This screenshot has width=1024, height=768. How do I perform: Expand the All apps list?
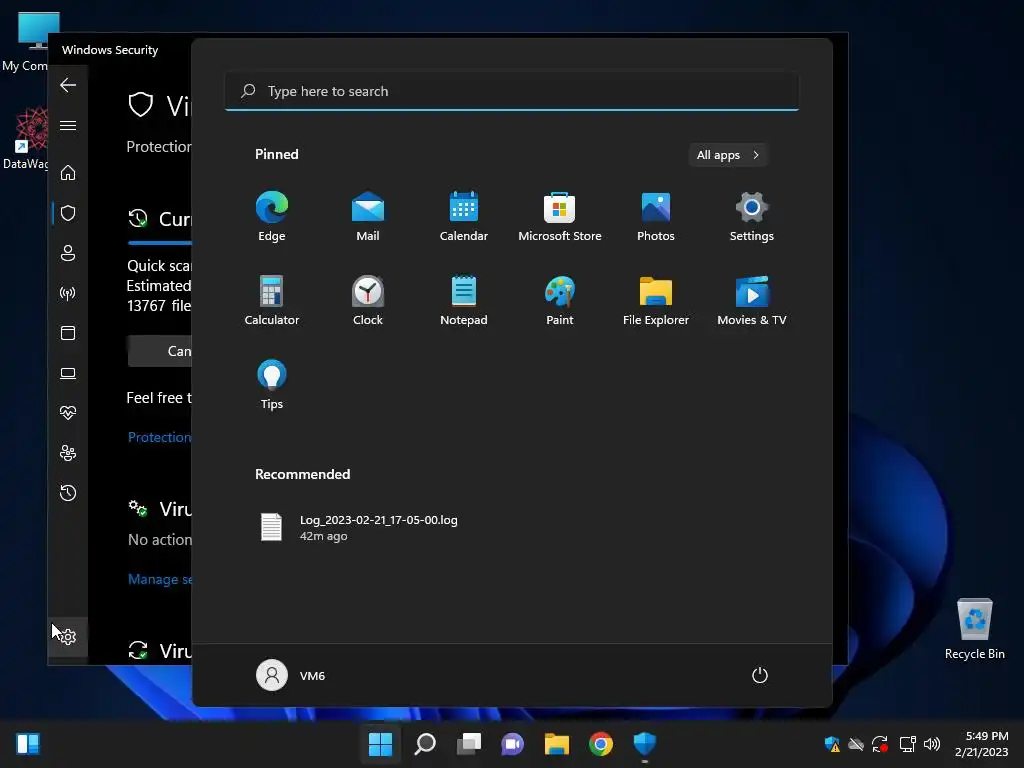click(x=728, y=155)
